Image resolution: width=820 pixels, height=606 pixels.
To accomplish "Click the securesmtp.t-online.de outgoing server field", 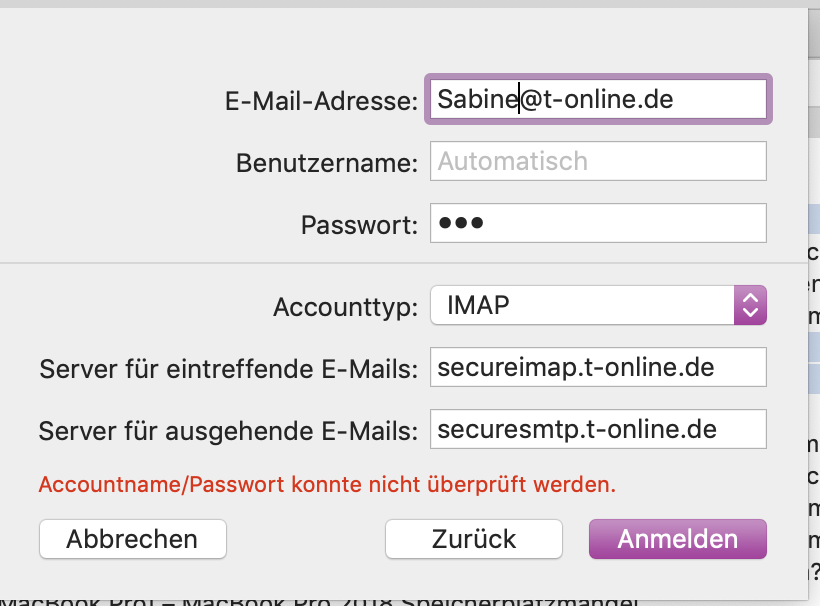I will click(598, 430).
